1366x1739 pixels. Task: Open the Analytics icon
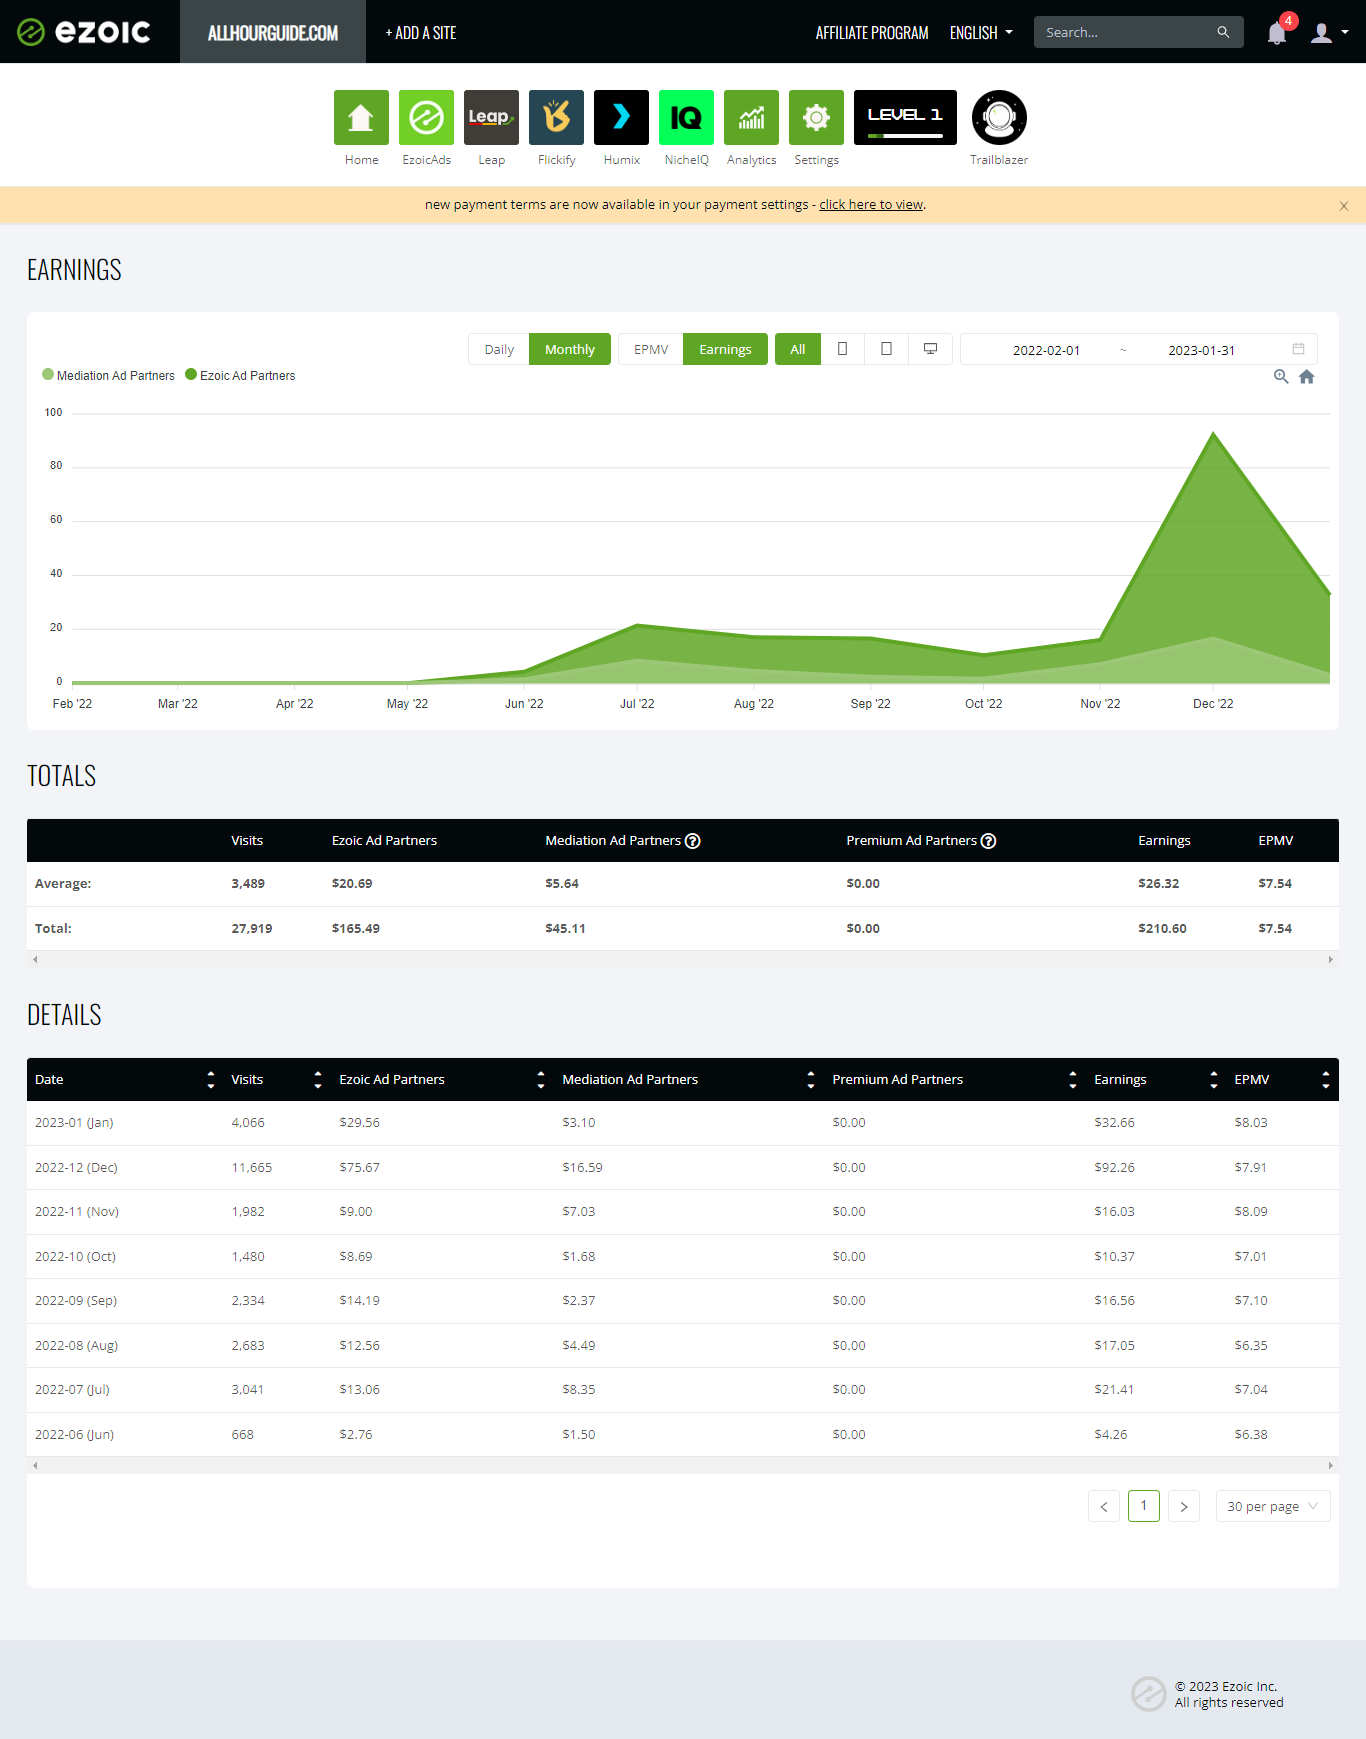pyautogui.click(x=751, y=117)
